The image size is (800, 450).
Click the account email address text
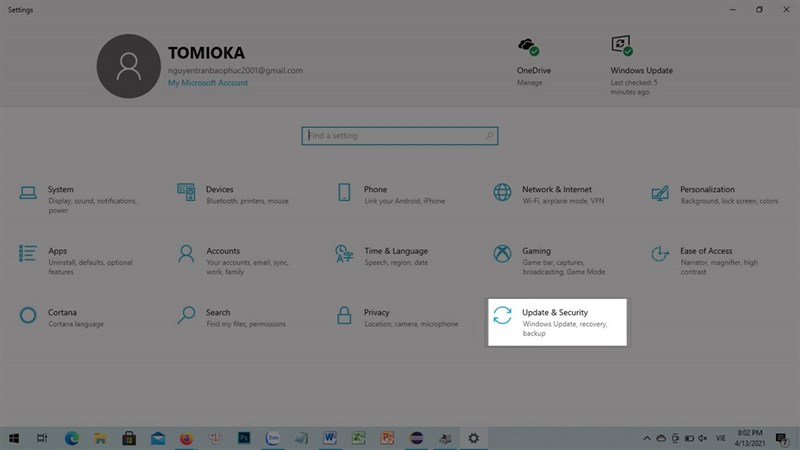tap(235, 70)
